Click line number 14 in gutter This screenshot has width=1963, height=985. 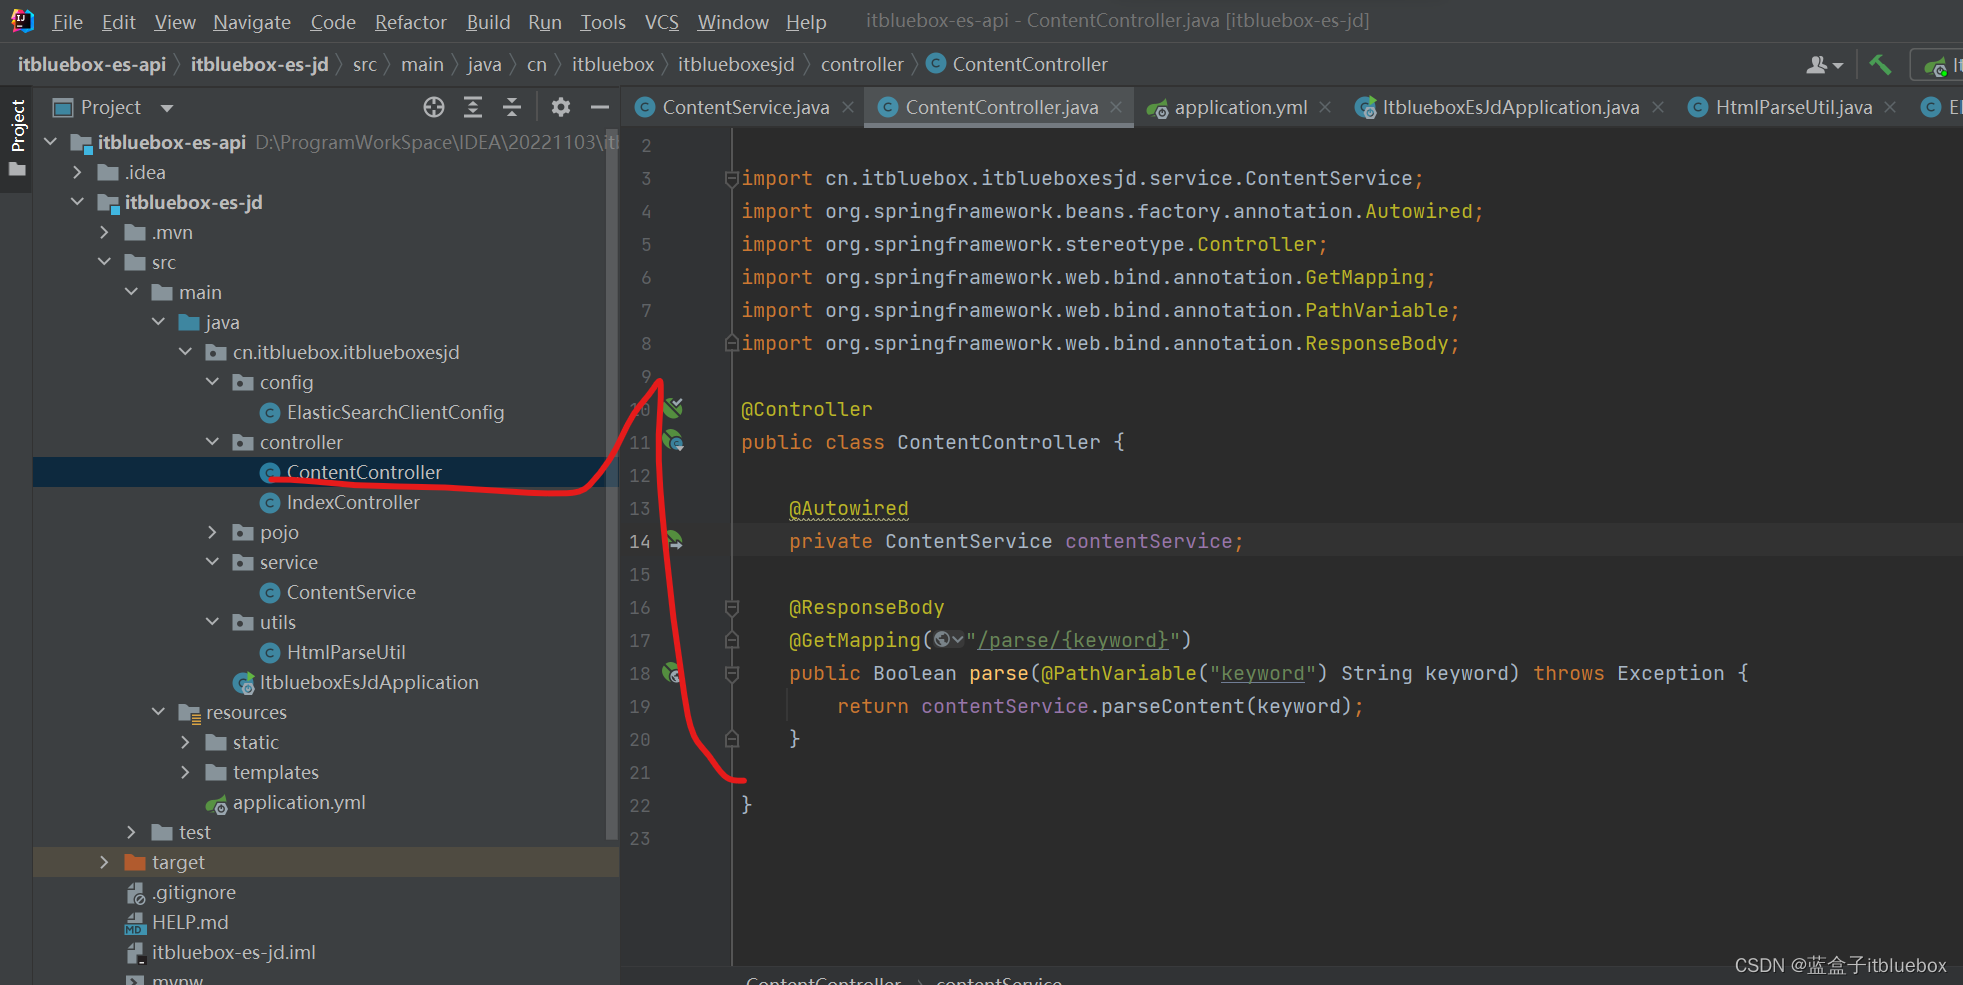click(x=640, y=541)
